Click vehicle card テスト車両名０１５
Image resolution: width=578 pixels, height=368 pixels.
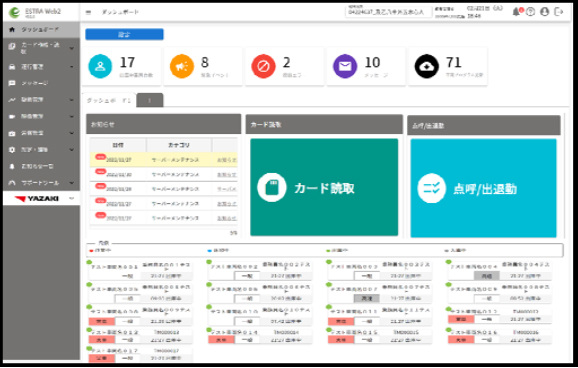pos(379,336)
